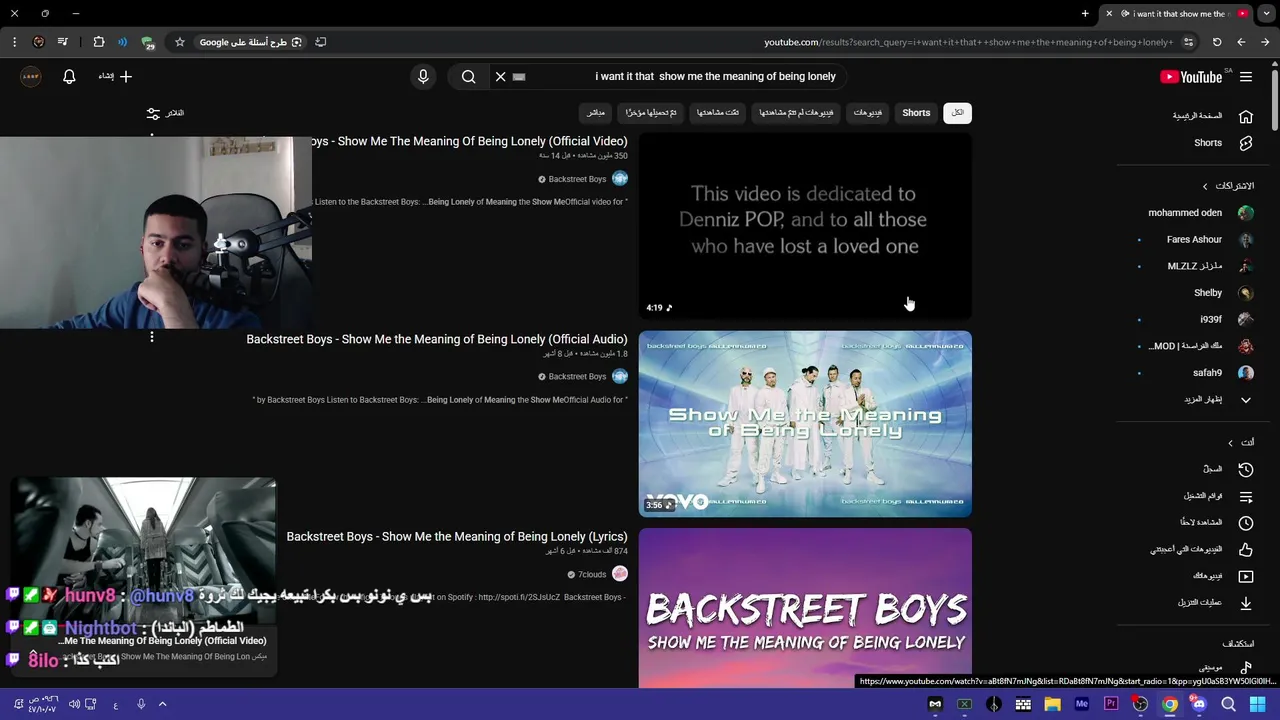Open the tab search dropdown arrow
Viewport: 1280px width, 720px height.
tap(1266, 14)
